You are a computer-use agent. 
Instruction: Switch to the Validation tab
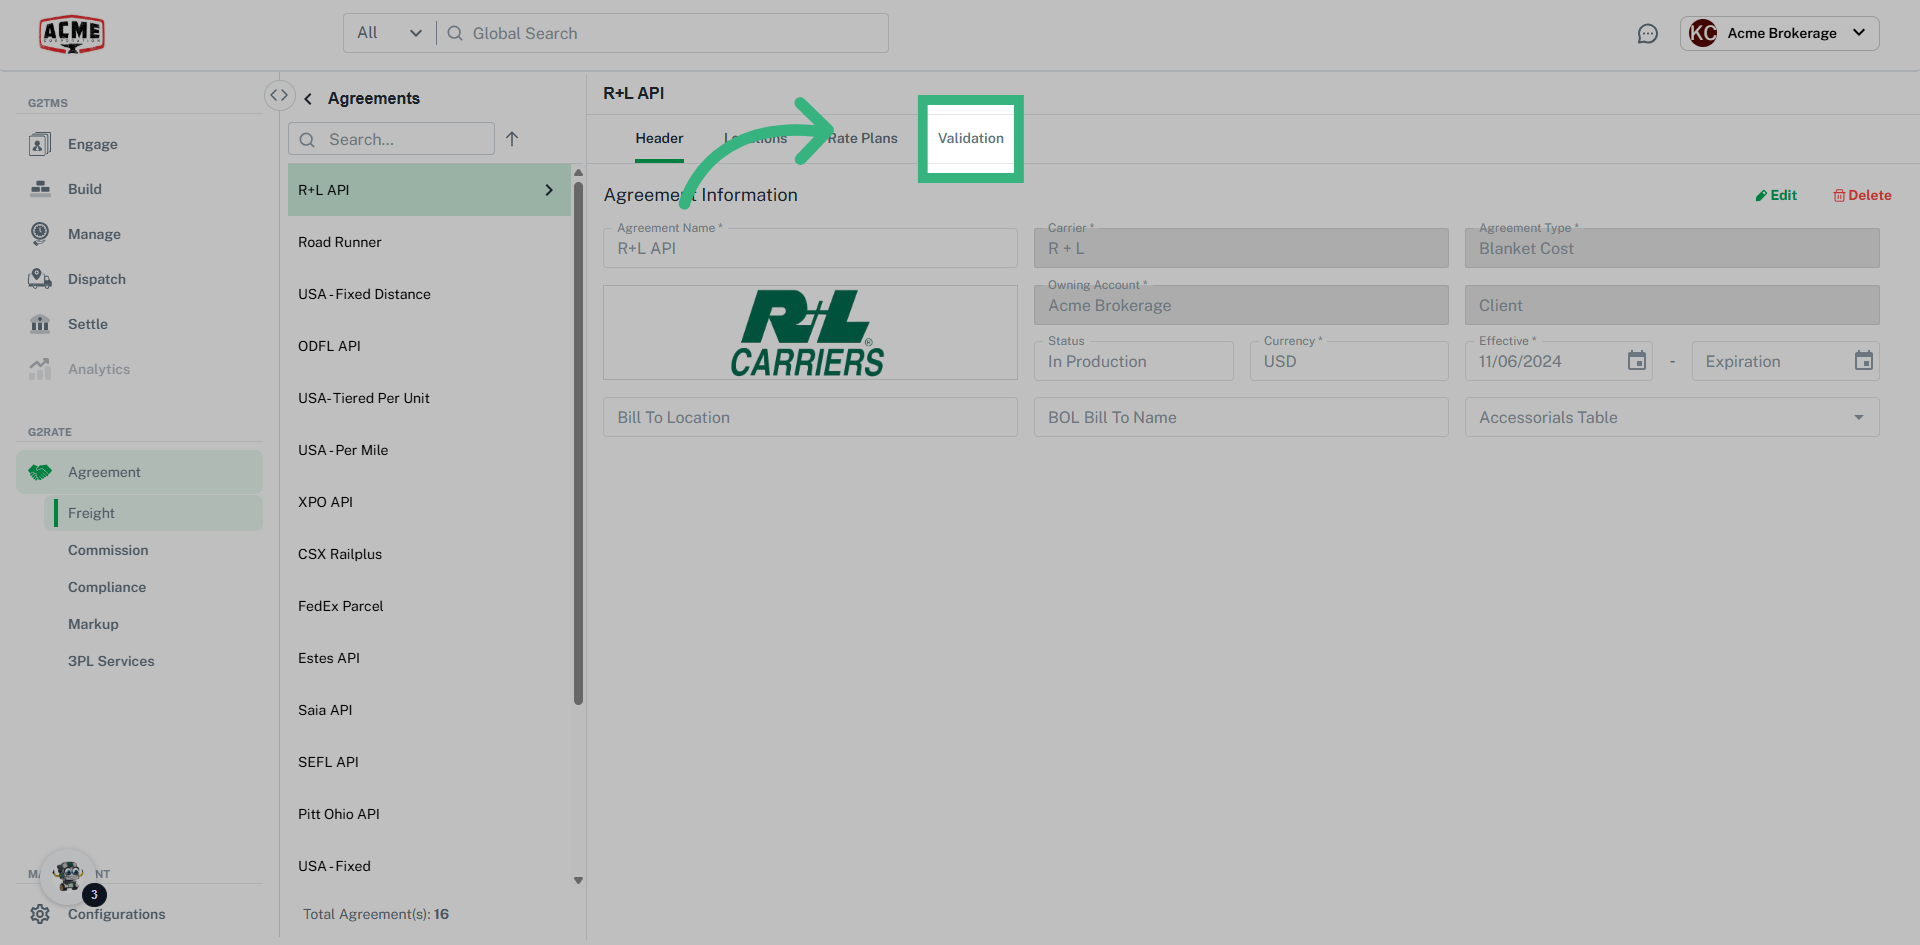point(970,138)
